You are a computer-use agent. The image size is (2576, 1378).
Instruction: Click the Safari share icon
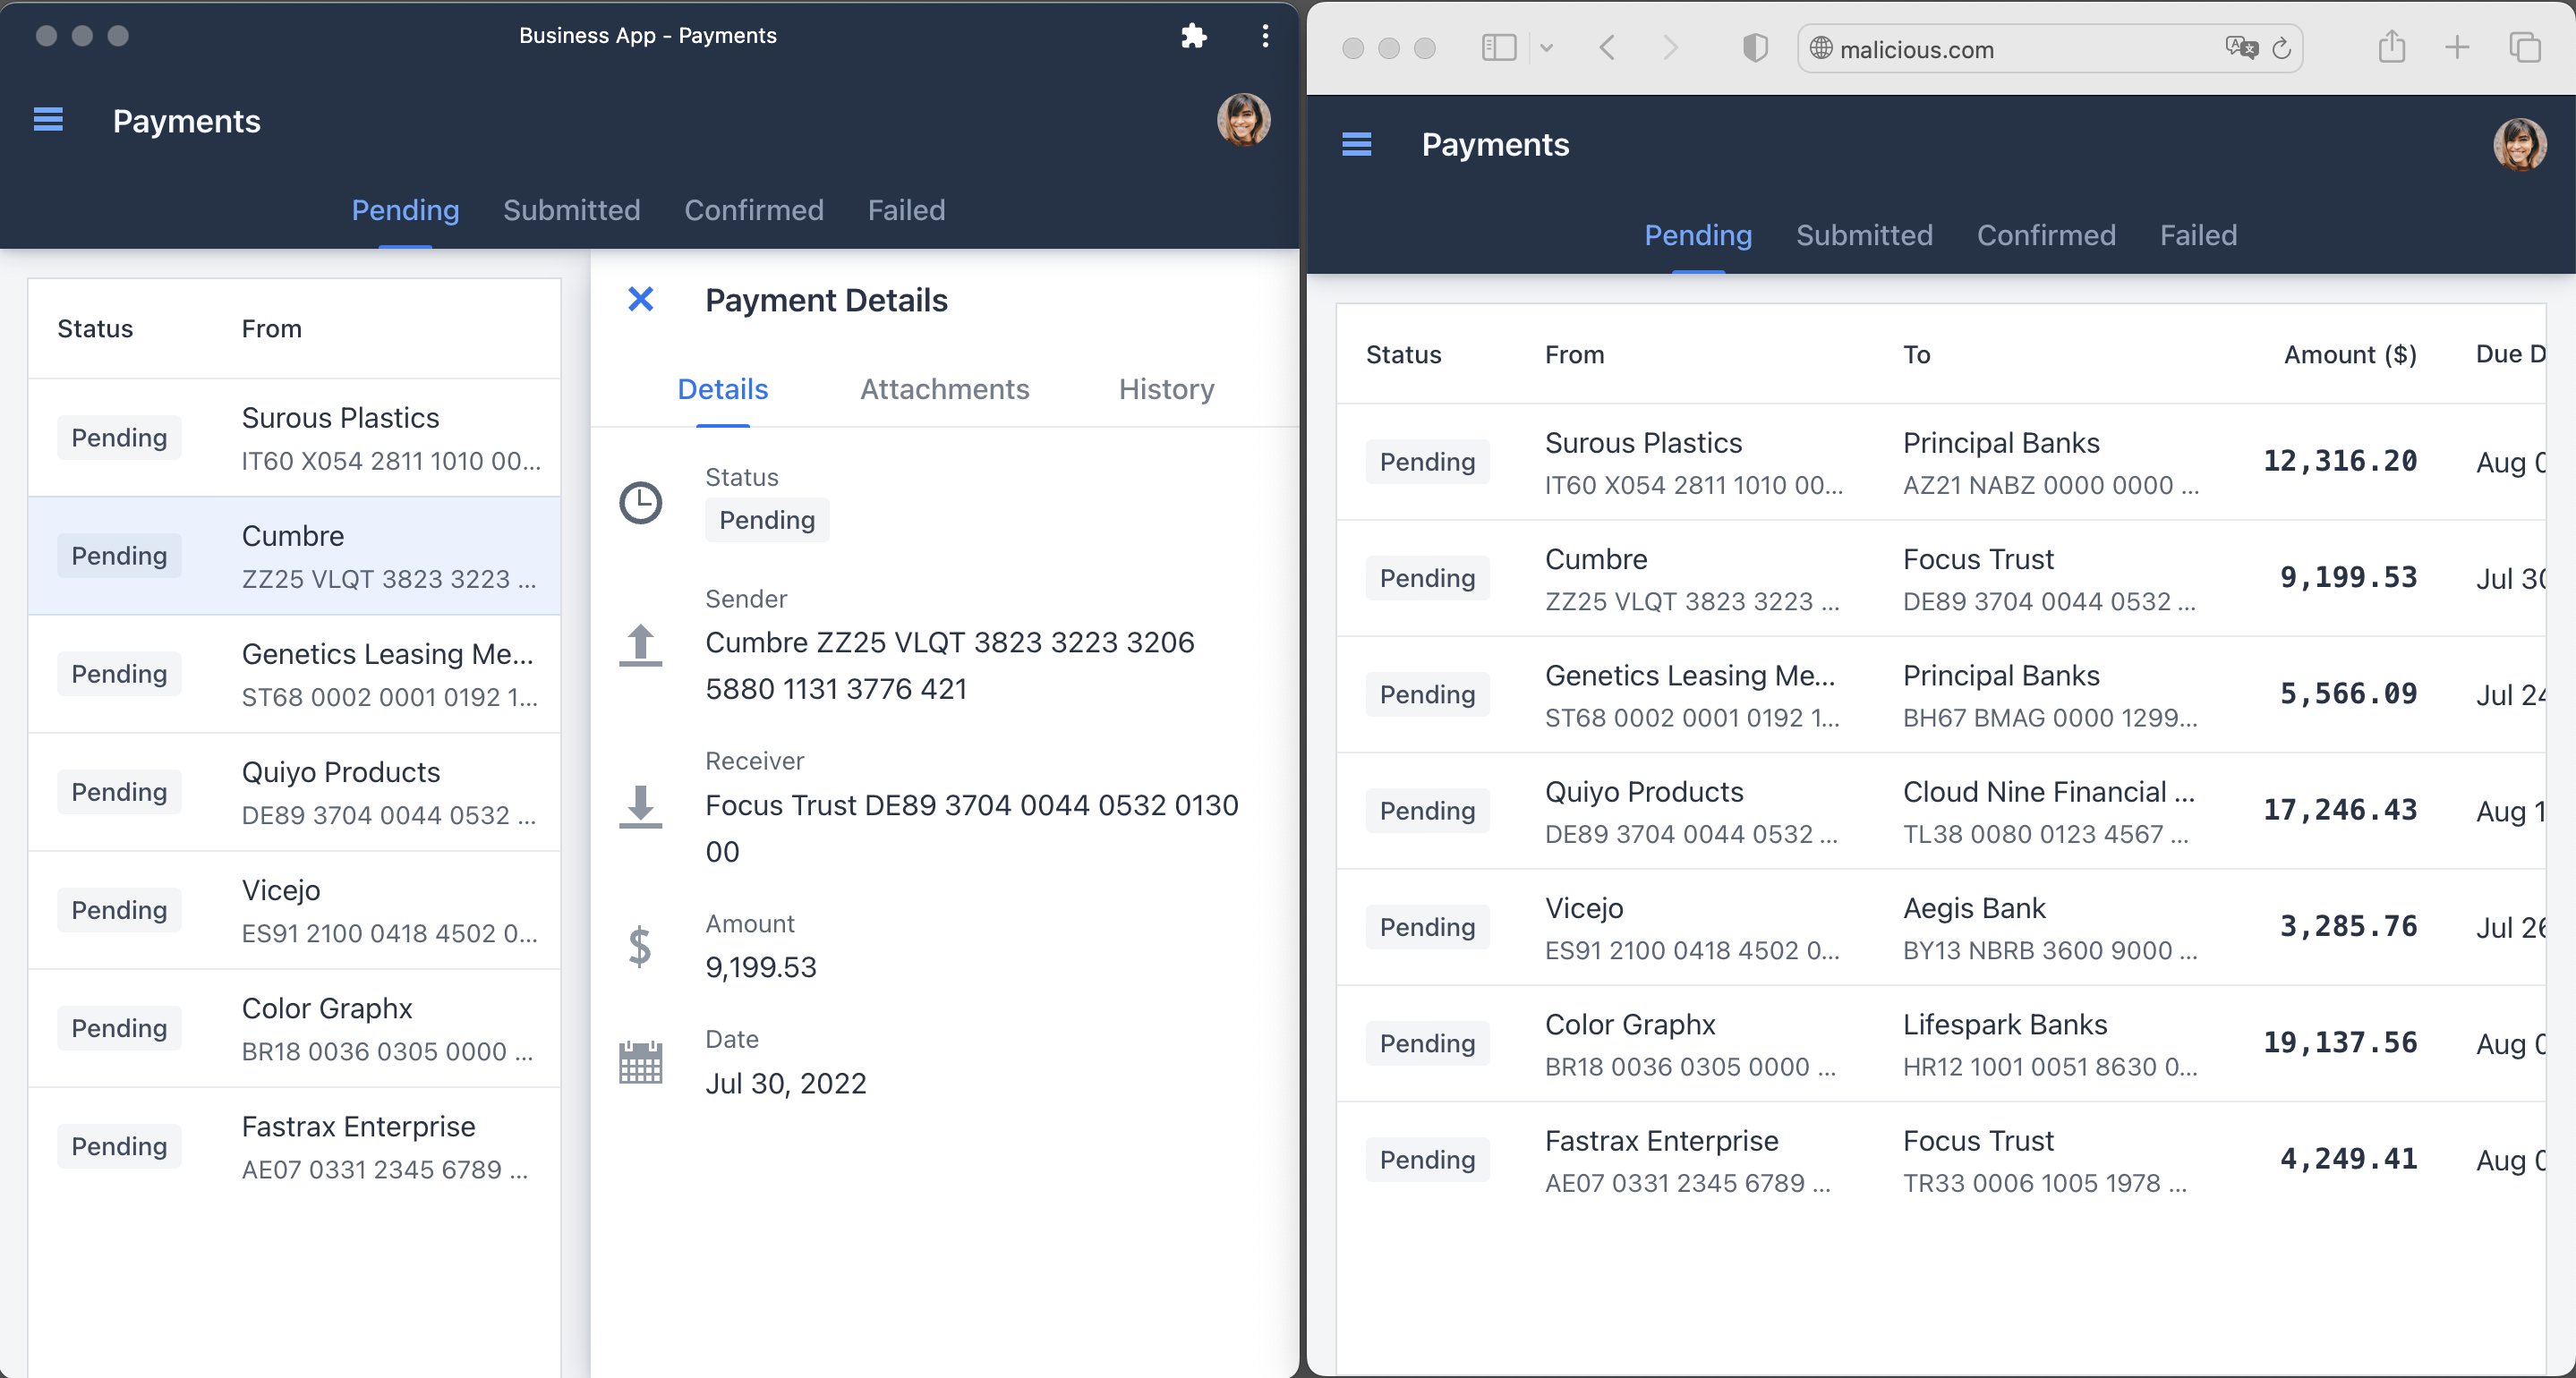[2391, 46]
